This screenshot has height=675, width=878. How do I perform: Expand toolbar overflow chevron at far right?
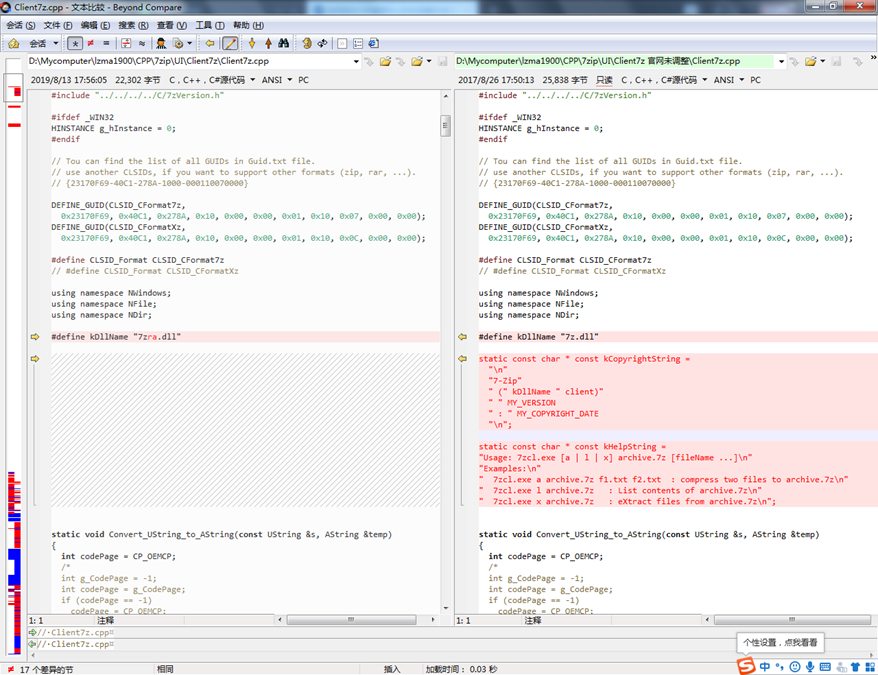(873, 57)
